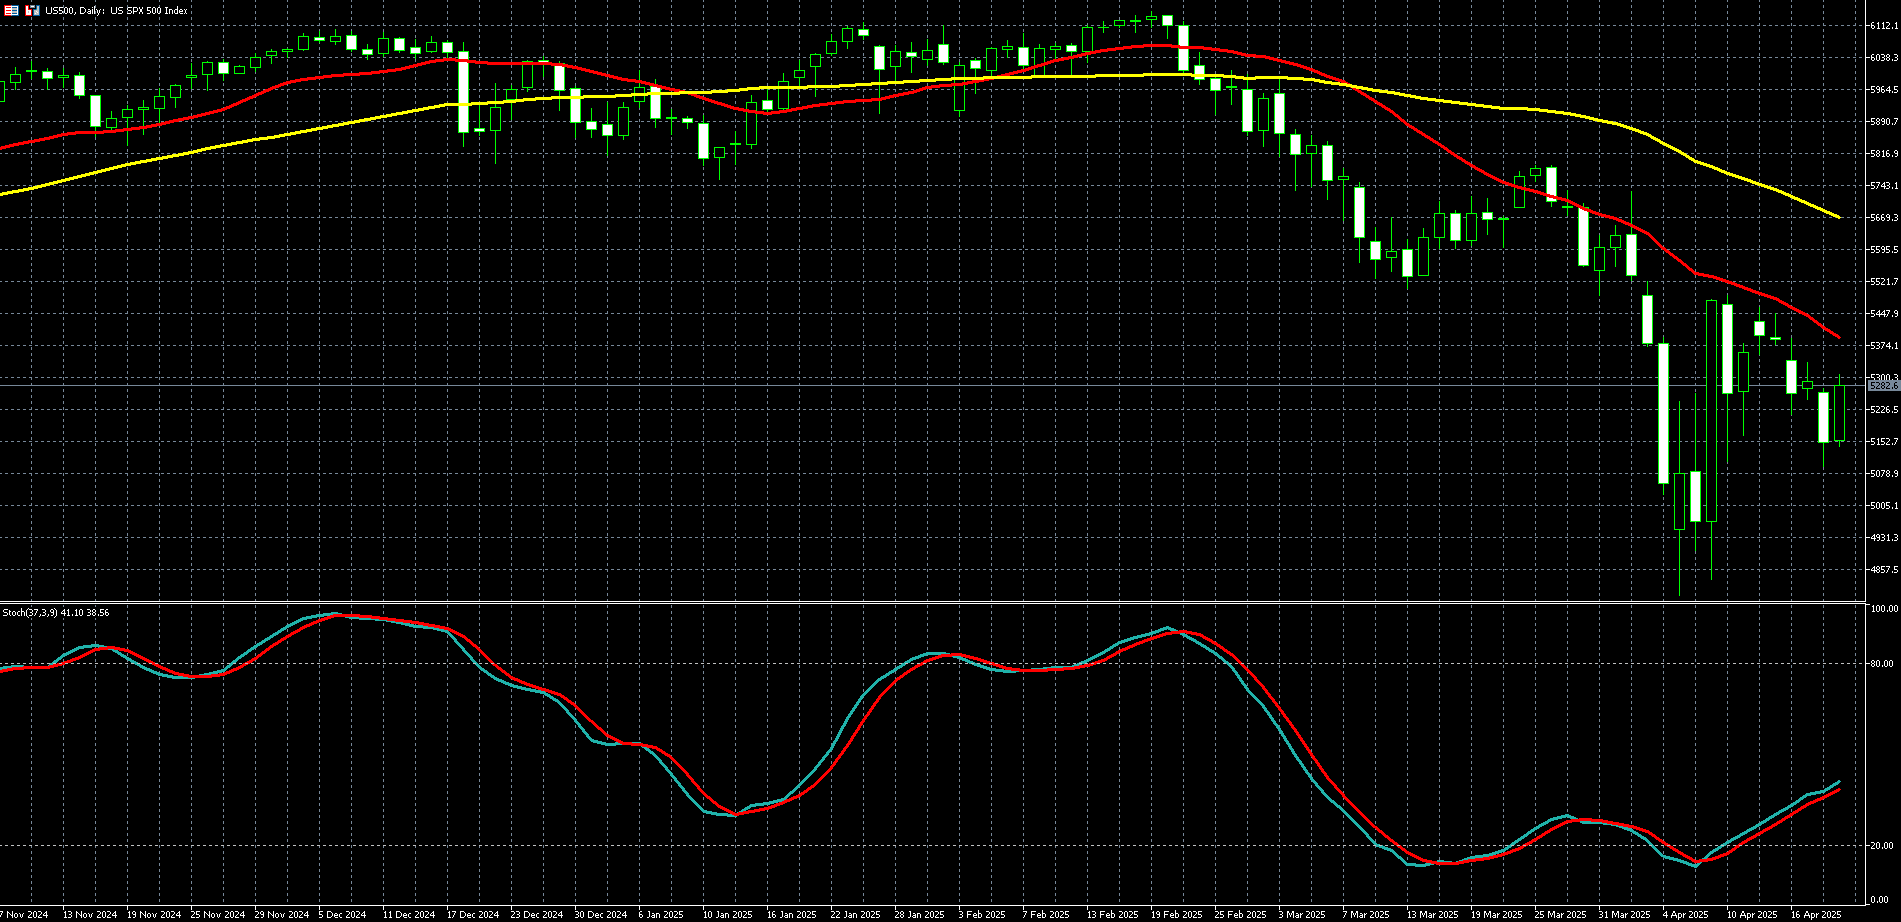Click the 80.00 stochastic level label

pyautogui.click(x=1884, y=664)
